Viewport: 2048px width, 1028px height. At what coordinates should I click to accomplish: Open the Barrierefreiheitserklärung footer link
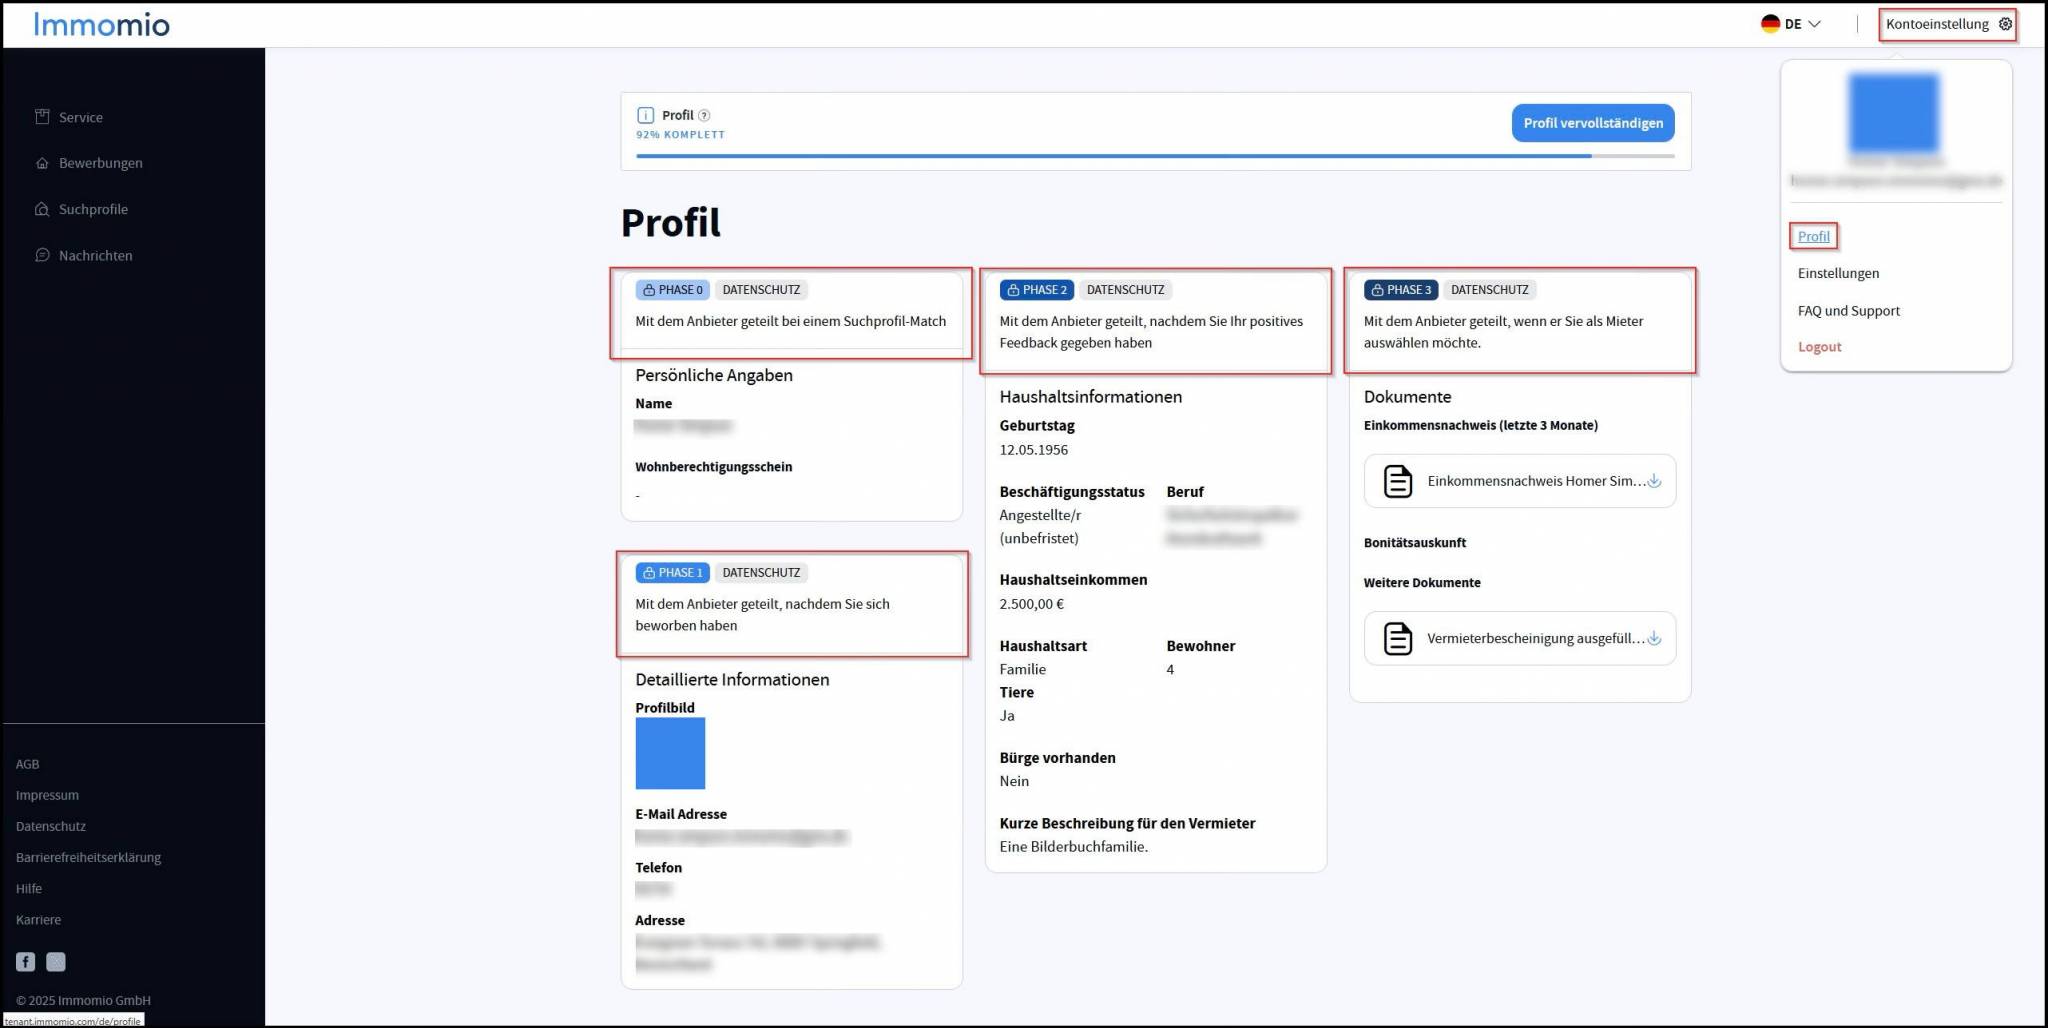click(88, 857)
